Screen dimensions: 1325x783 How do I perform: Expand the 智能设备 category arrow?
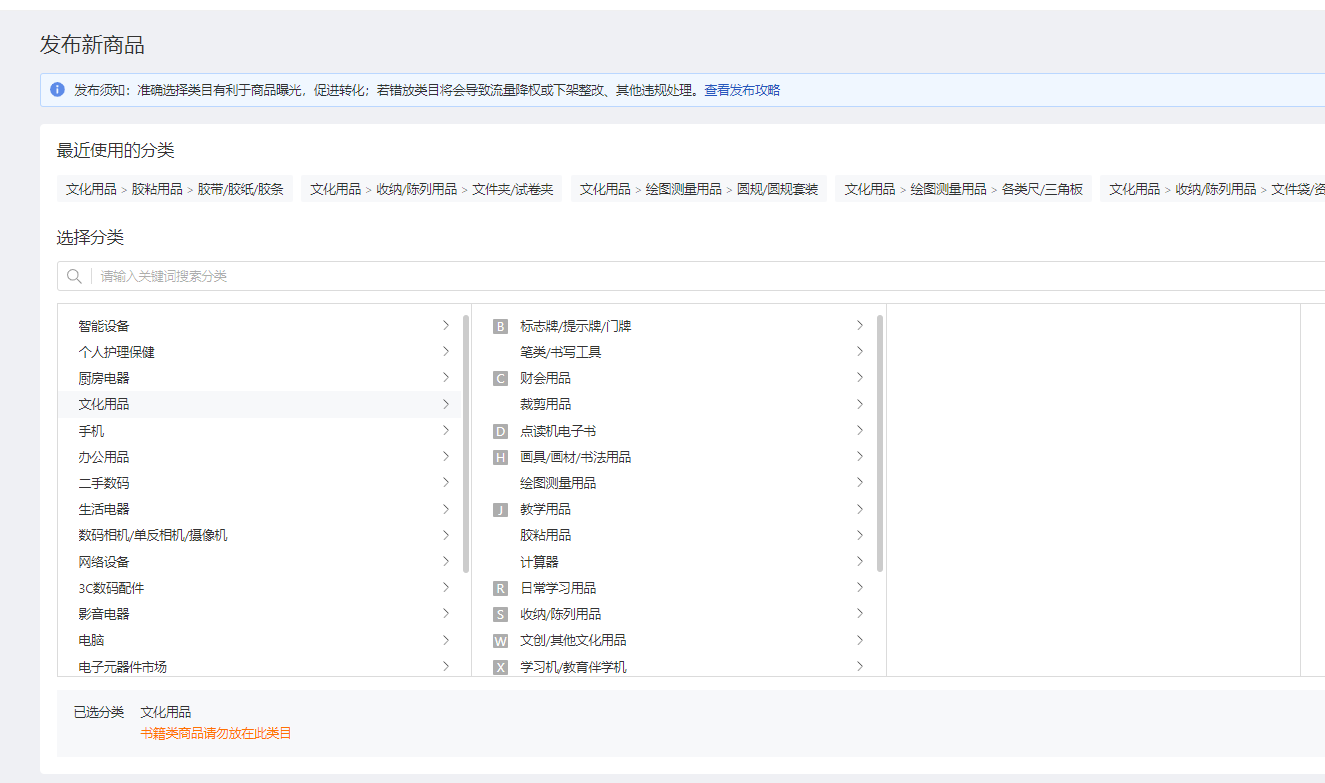[x=445, y=325]
